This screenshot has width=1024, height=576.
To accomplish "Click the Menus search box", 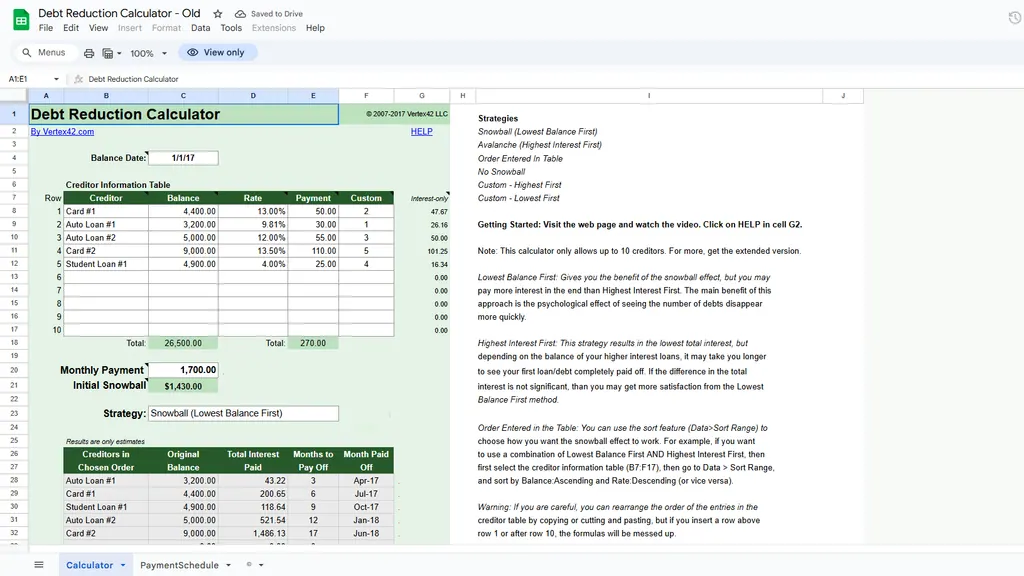I will click(43, 53).
